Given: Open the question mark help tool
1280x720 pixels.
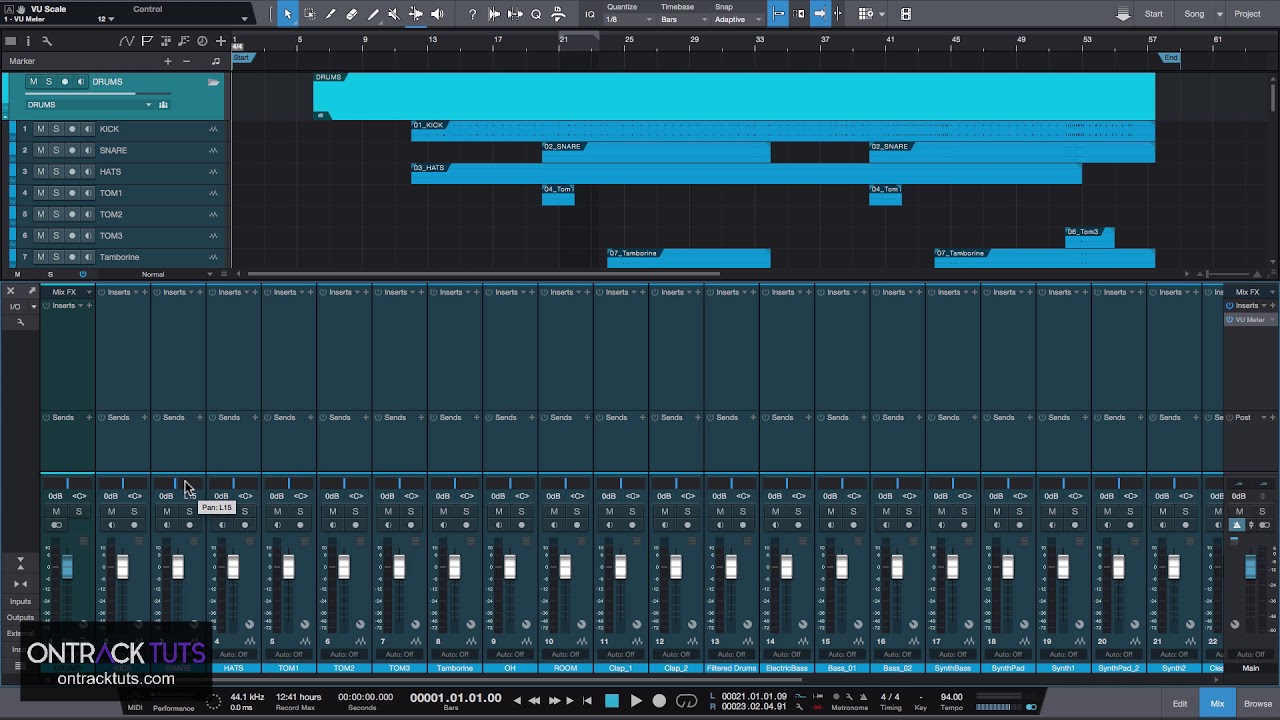Looking at the screenshot, I should point(472,14).
